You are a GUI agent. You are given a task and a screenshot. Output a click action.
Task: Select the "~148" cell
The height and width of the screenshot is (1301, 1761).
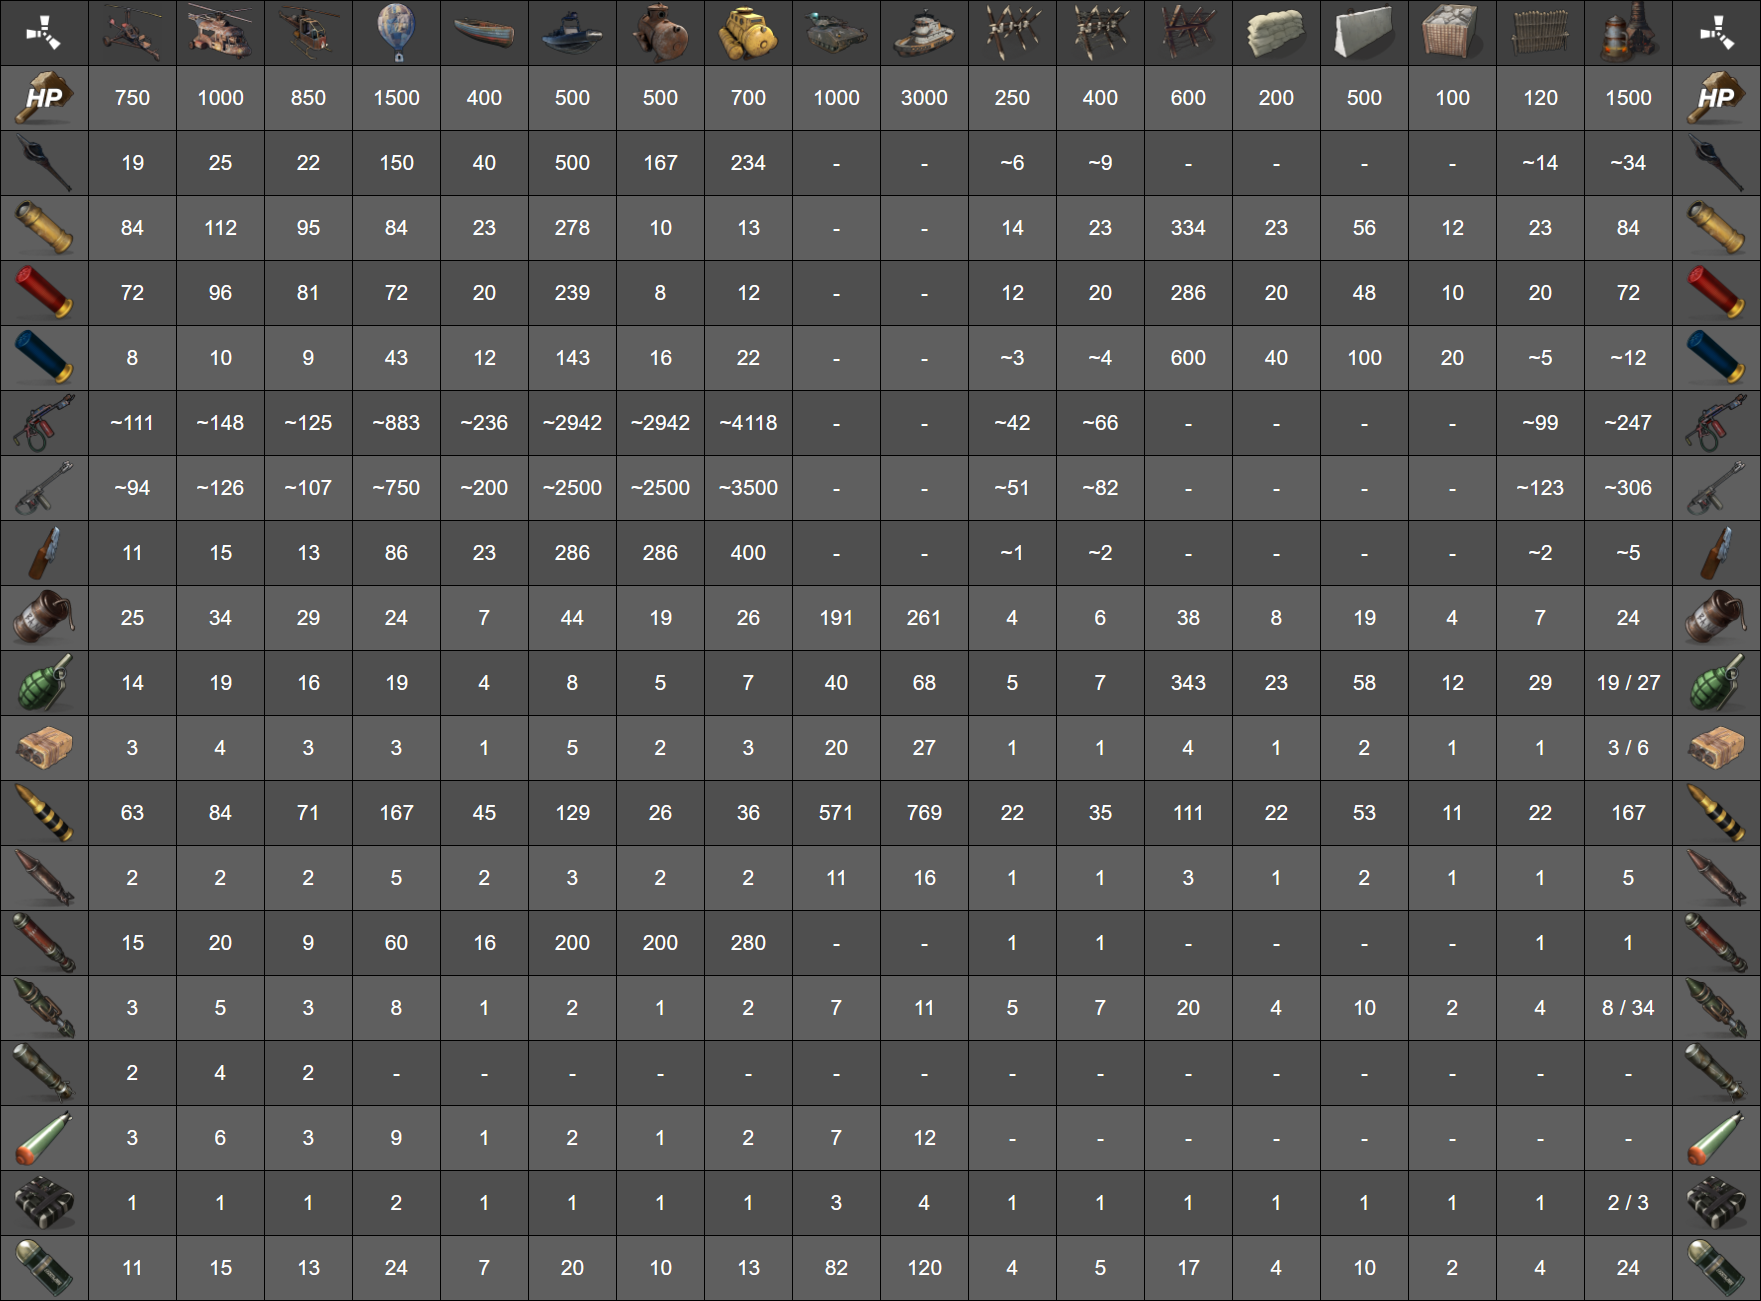[220, 423]
